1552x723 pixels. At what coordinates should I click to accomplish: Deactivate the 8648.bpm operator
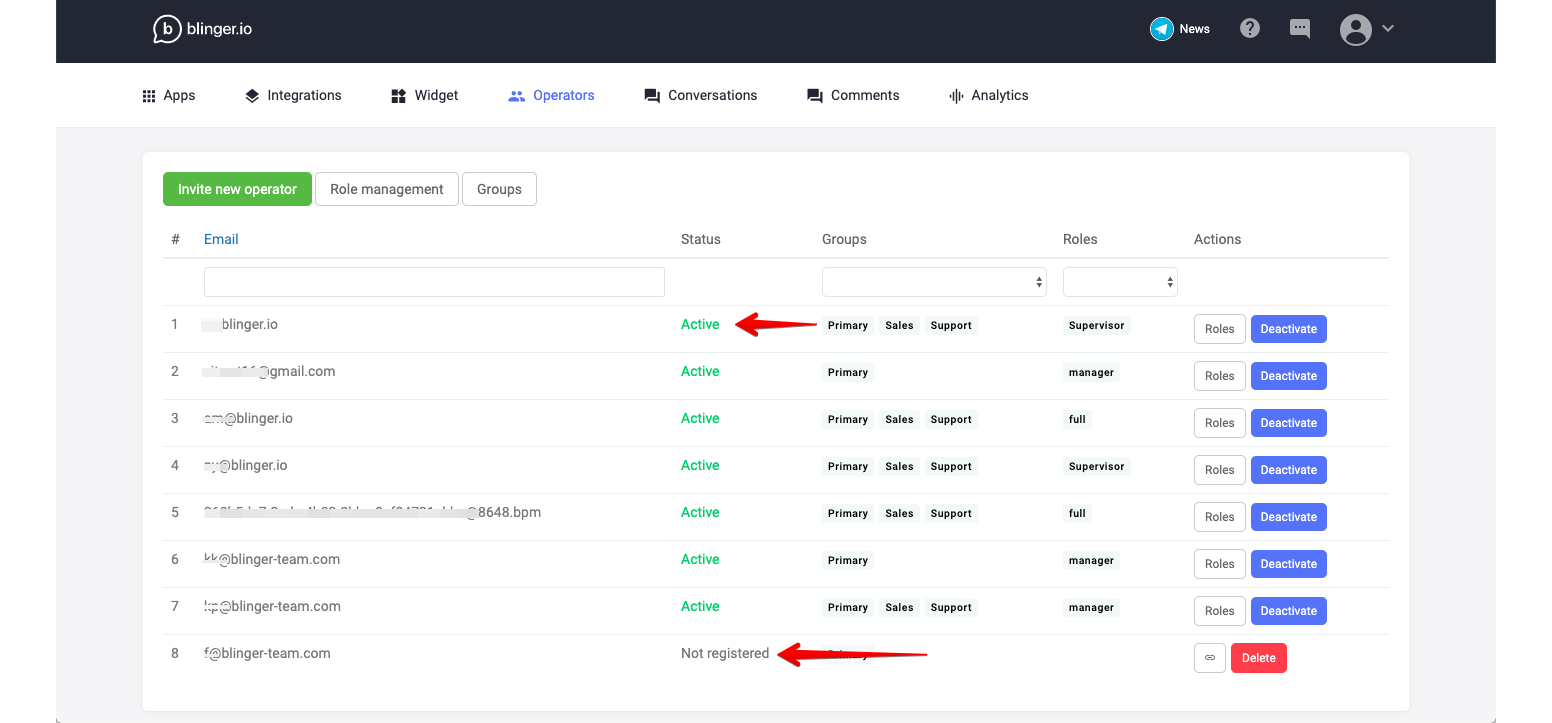click(1289, 517)
